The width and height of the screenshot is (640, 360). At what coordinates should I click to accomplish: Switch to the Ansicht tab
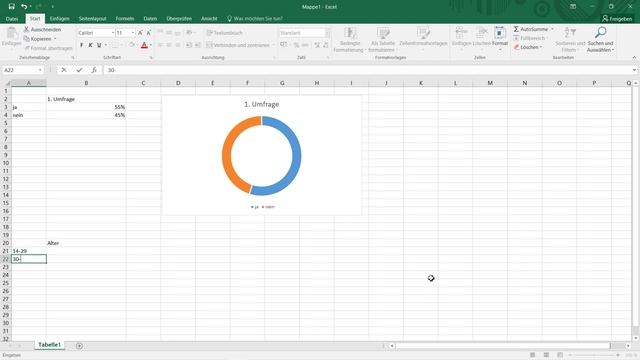[x=209, y=19]
